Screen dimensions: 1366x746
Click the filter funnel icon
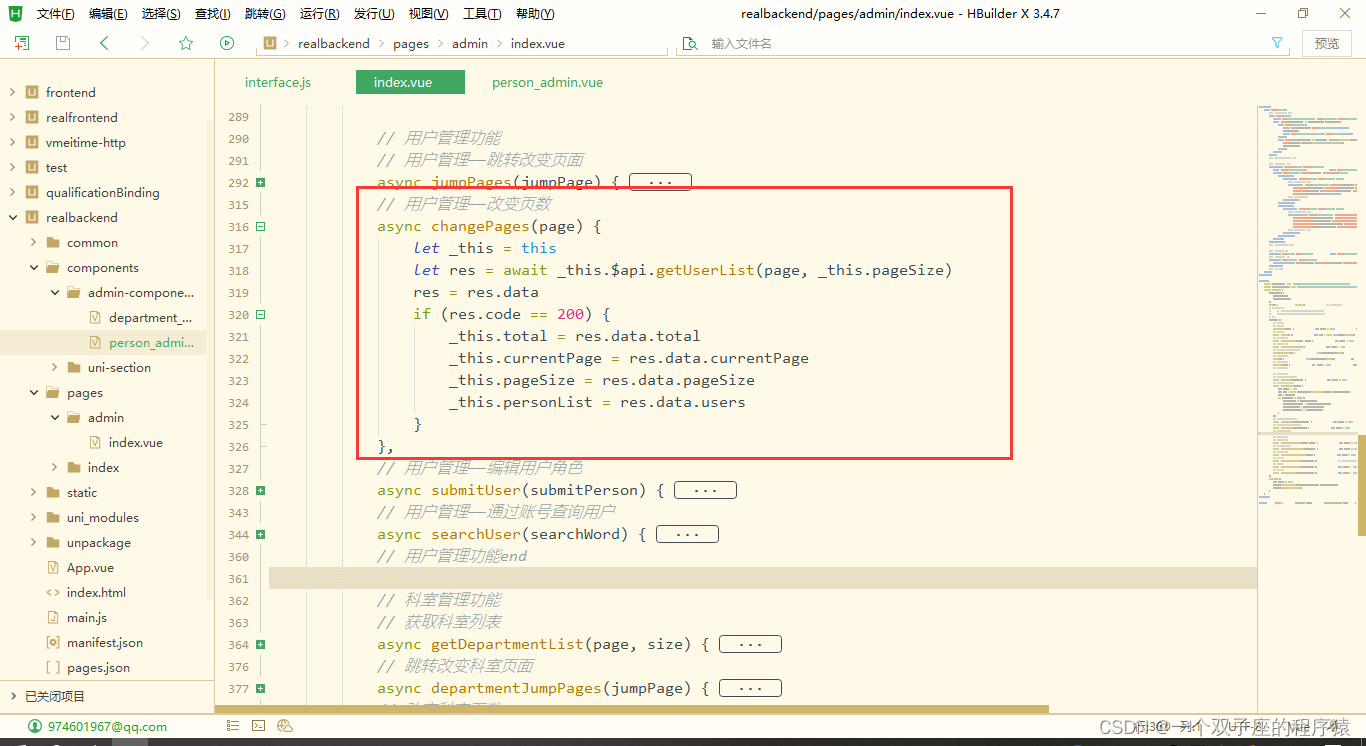pos(1277,43)
